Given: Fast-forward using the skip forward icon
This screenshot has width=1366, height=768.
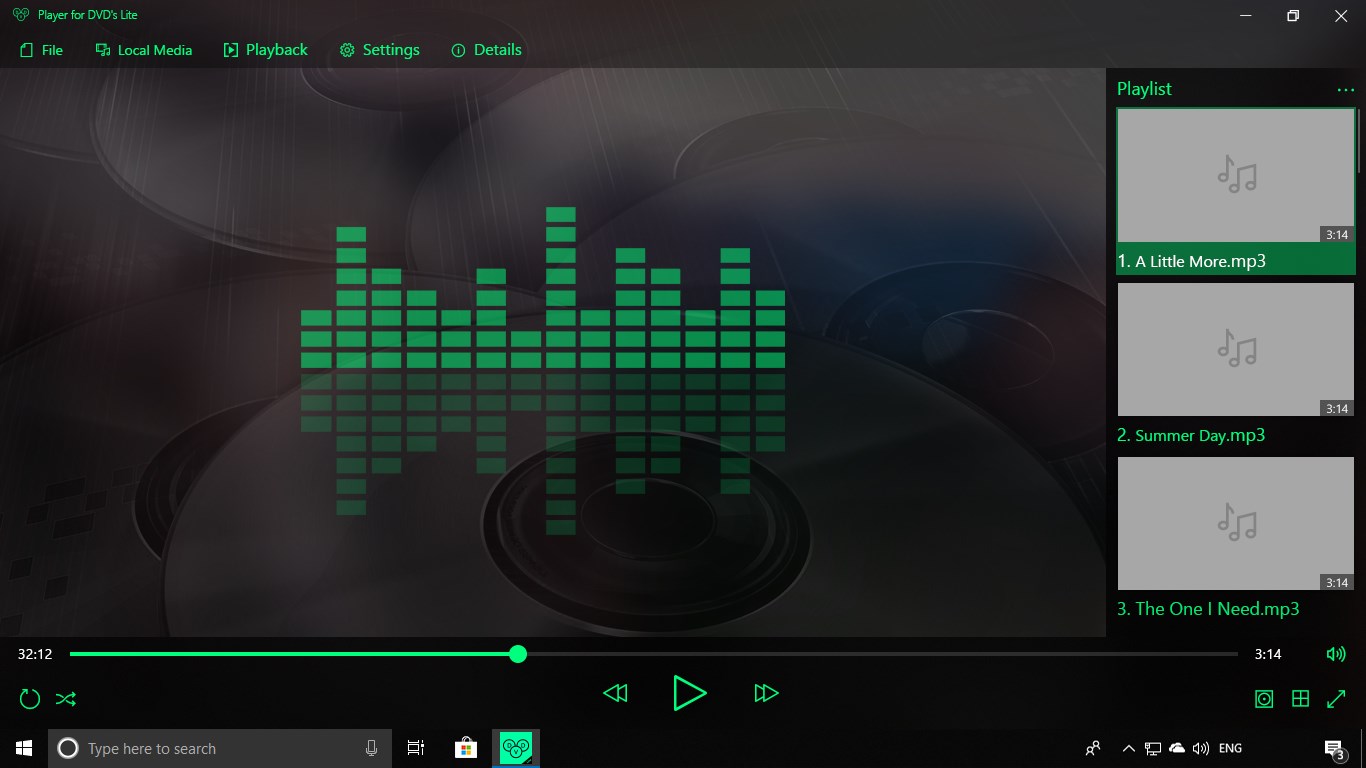Looking at the screenshot, I should tap(766, 693).
